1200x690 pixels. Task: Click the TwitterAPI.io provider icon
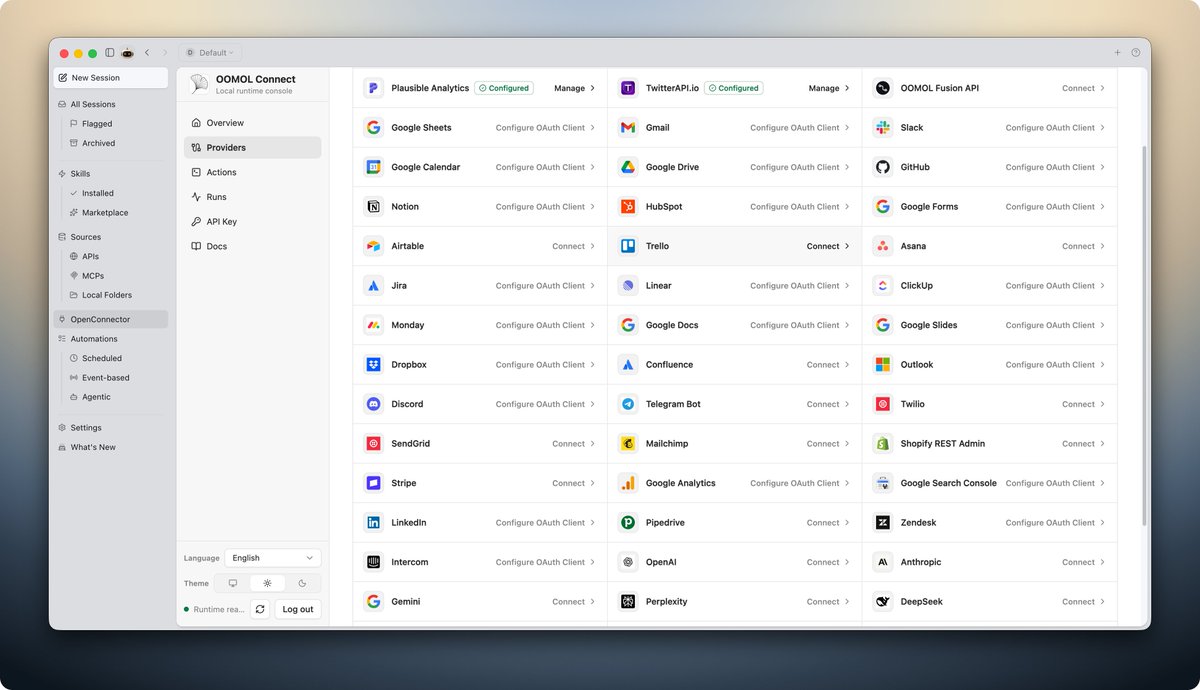(627, 88)
